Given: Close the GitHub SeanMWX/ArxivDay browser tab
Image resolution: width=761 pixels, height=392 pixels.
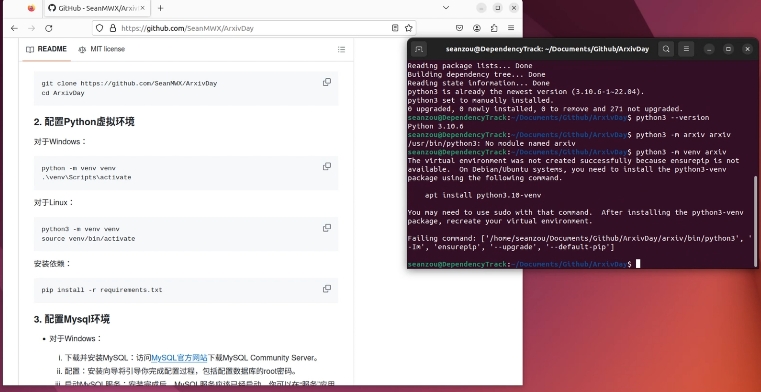Looking at the screenshot, I should tap(142, 8).
